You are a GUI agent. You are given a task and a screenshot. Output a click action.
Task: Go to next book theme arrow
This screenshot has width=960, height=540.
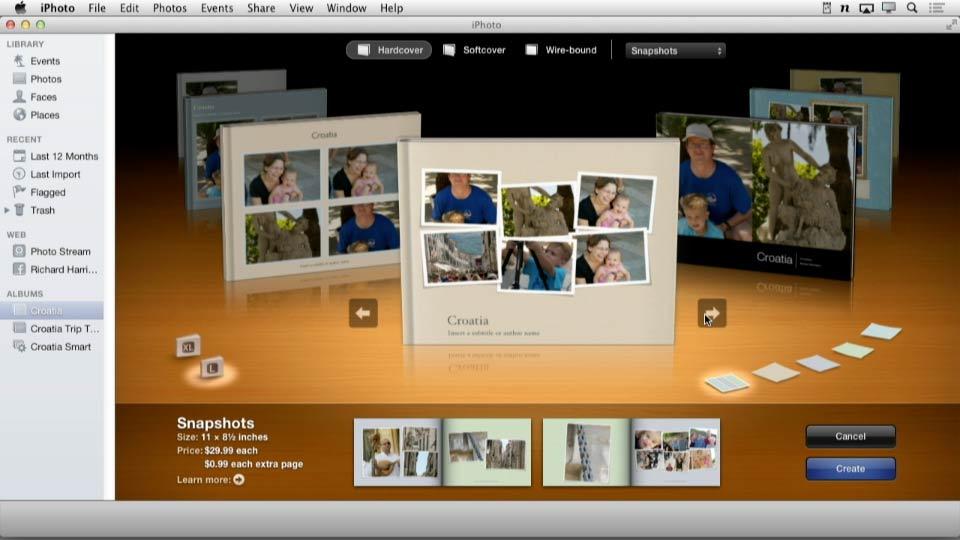[x=712, y=313]
